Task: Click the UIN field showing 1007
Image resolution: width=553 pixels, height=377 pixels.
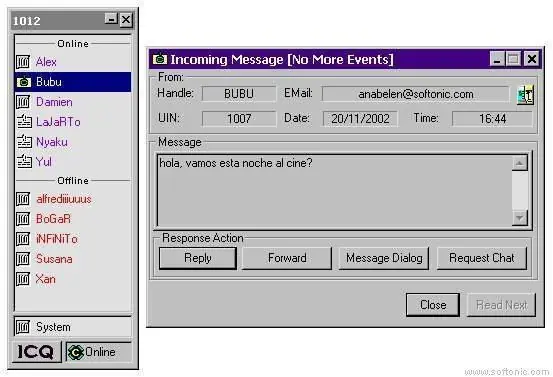Action: pos(239,118)
